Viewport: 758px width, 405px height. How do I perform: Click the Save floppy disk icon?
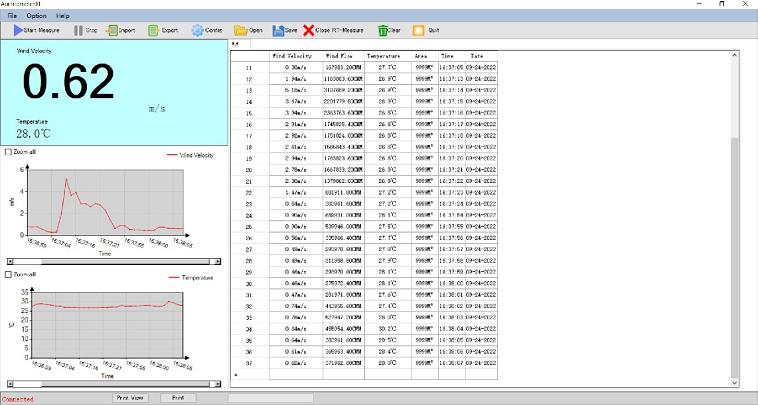pyautogui.click(x=276, y=31)
